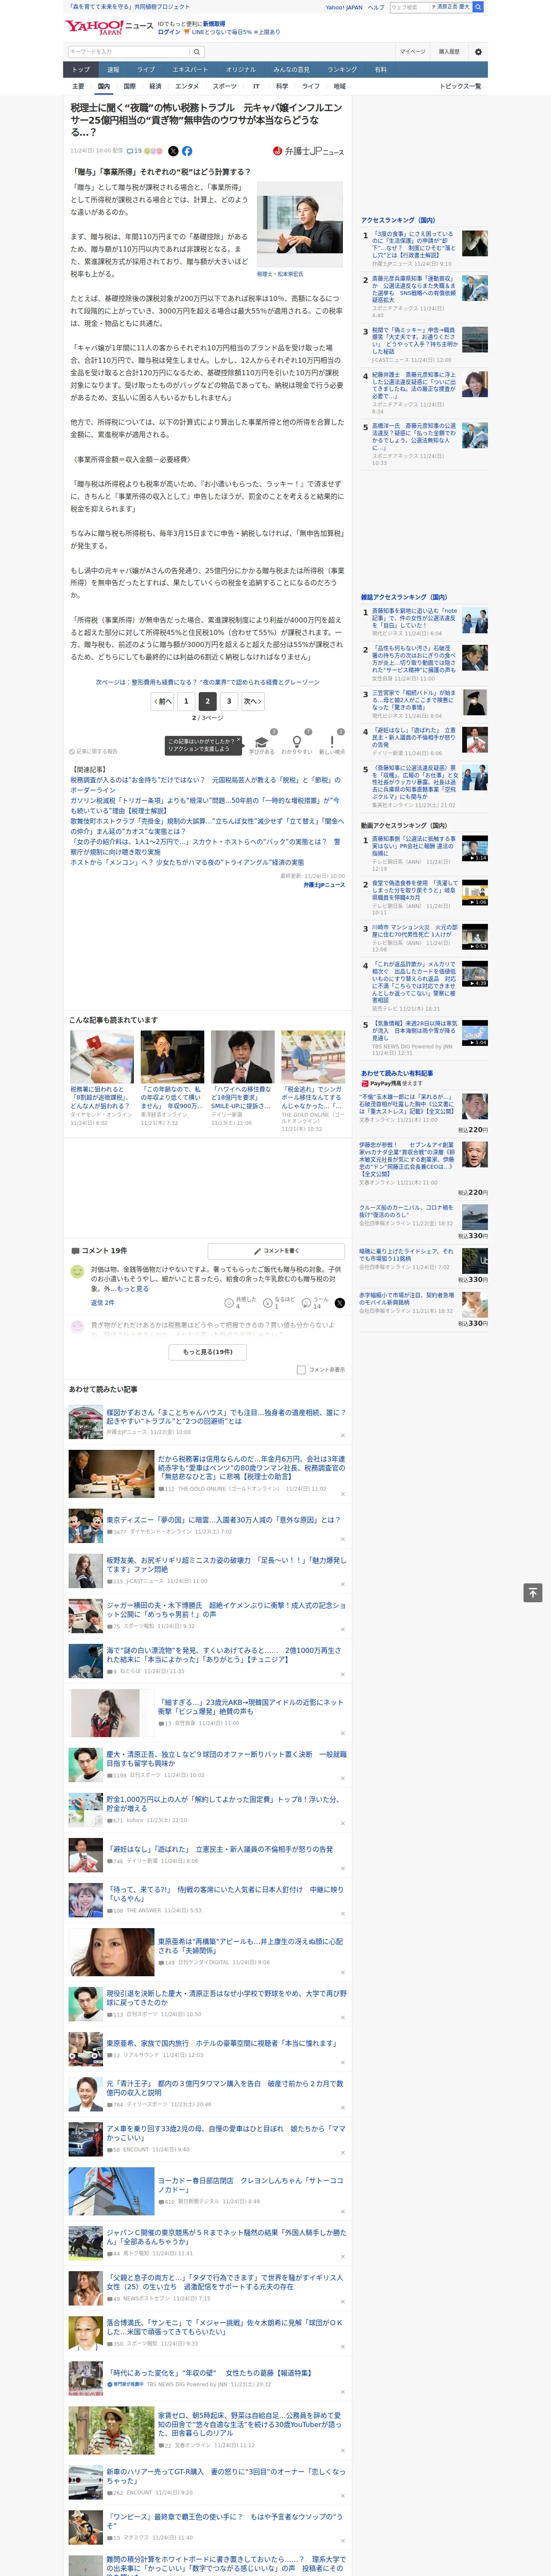Open related article about 税務調査 and お金持ち

[x=205, y=785]
